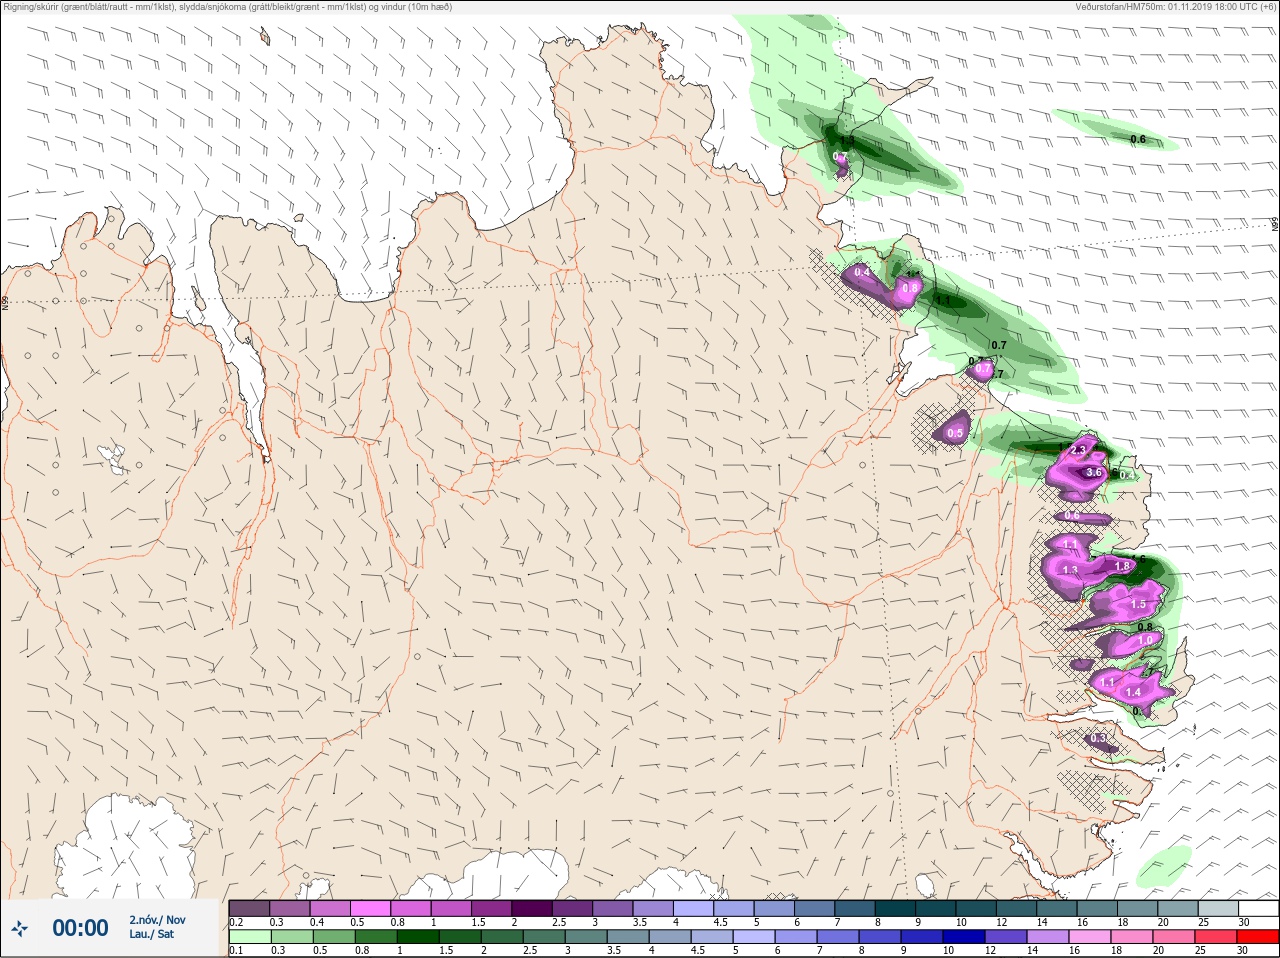Viewport: 1280px width, 958px height.
Task: Click the 1.8 precipitation value on map
Action: 1122,567
